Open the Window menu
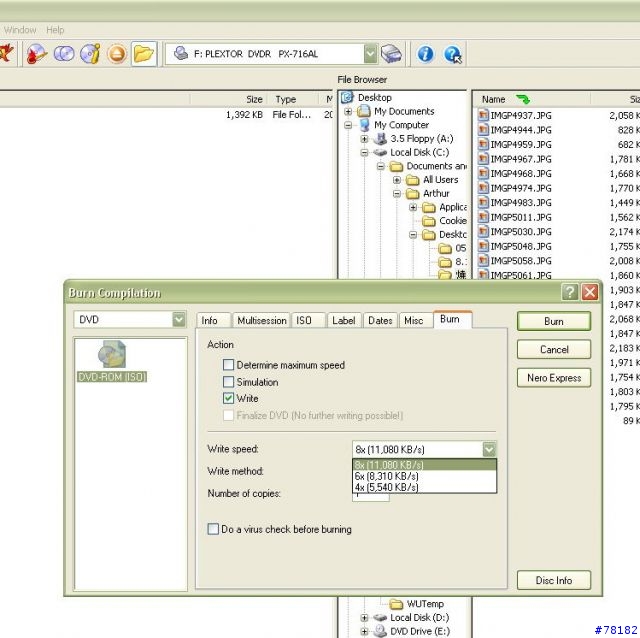The width and height of the screenshot is (640, 638). click(x=20, y=30)
